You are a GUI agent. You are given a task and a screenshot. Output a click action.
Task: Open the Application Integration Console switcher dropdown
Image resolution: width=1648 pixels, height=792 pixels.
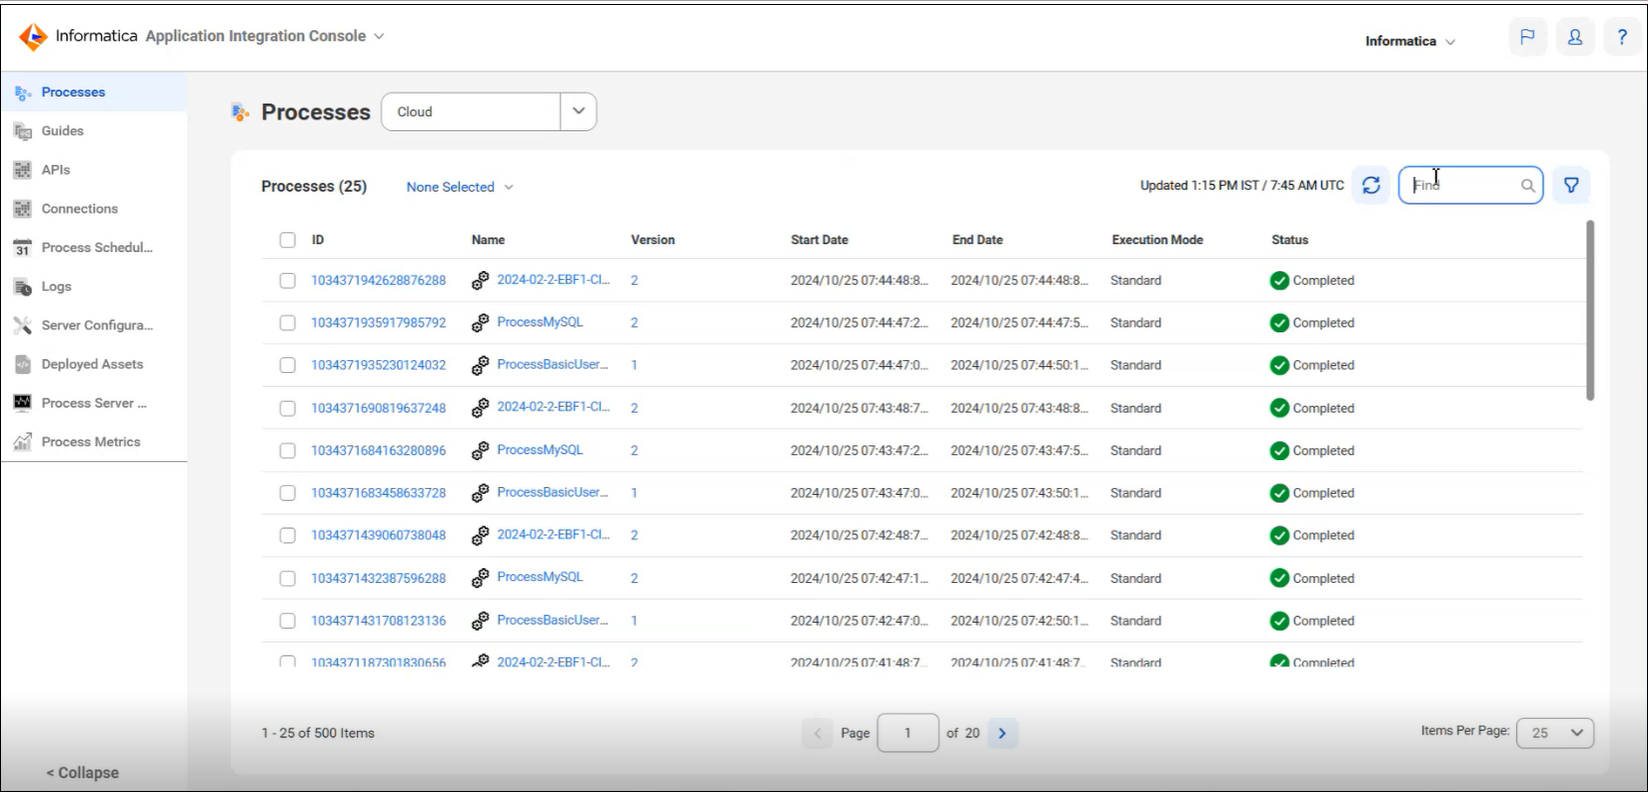tap(379, 37)
